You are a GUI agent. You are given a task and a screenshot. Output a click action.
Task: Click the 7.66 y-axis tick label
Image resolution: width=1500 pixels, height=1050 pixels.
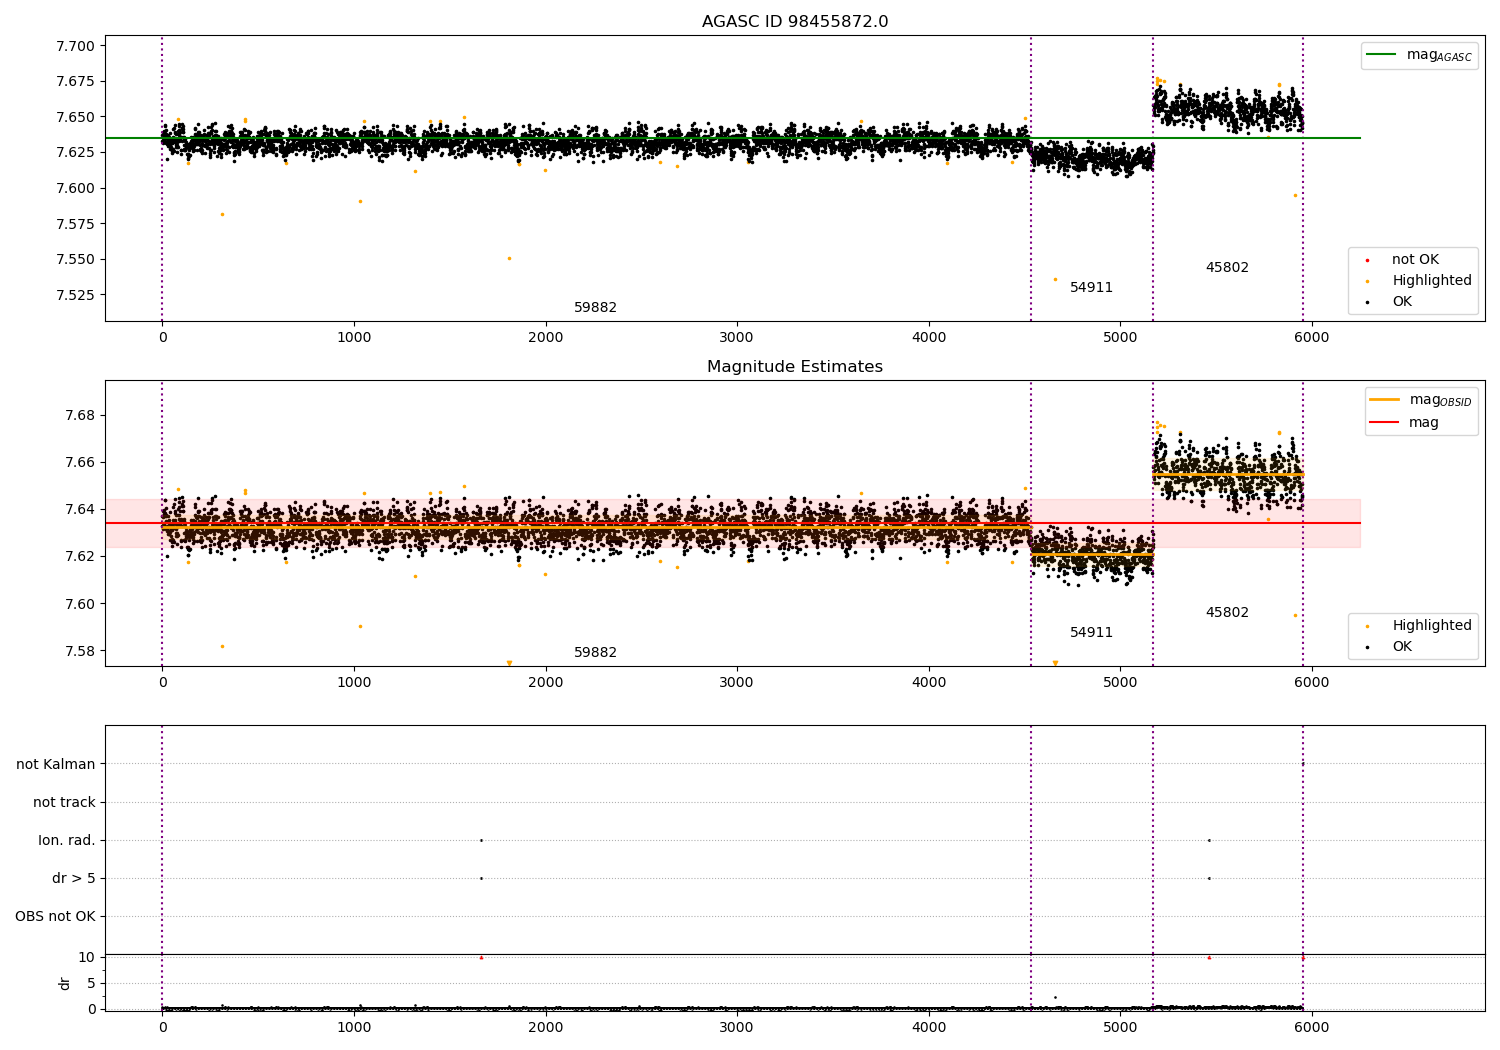click(79, 463)
